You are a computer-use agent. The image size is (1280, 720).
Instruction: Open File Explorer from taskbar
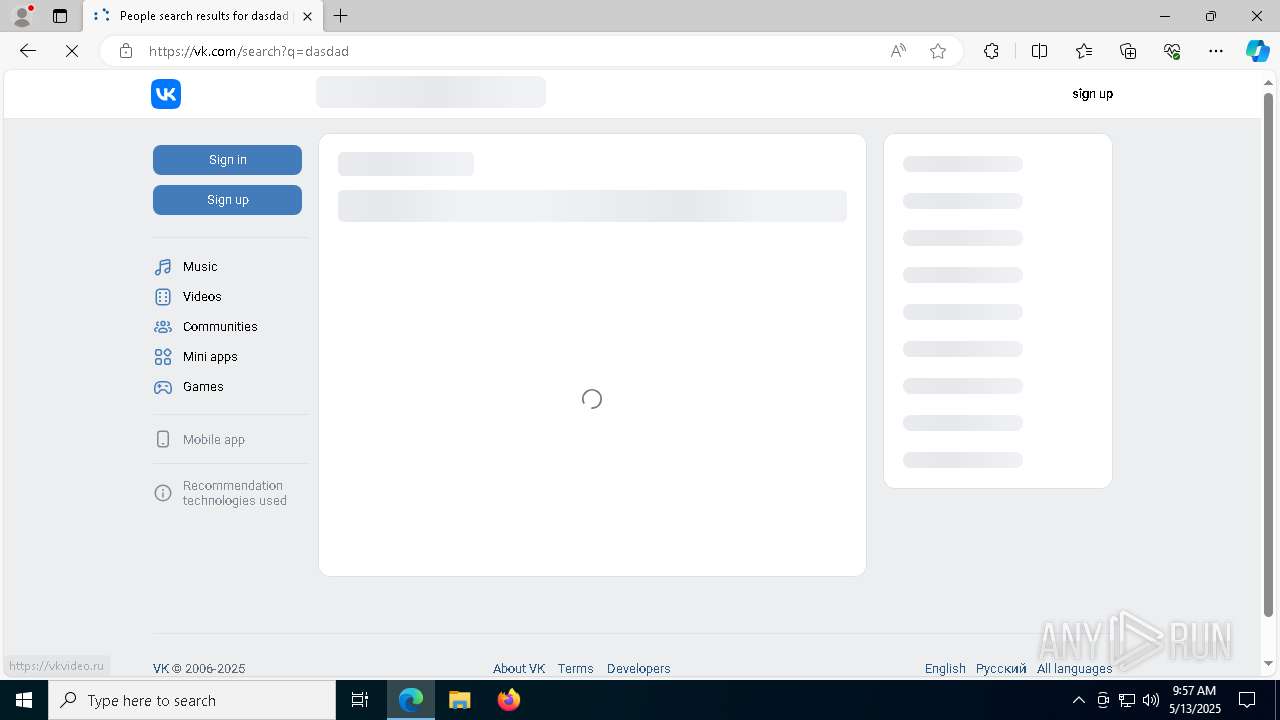[459, 700]
